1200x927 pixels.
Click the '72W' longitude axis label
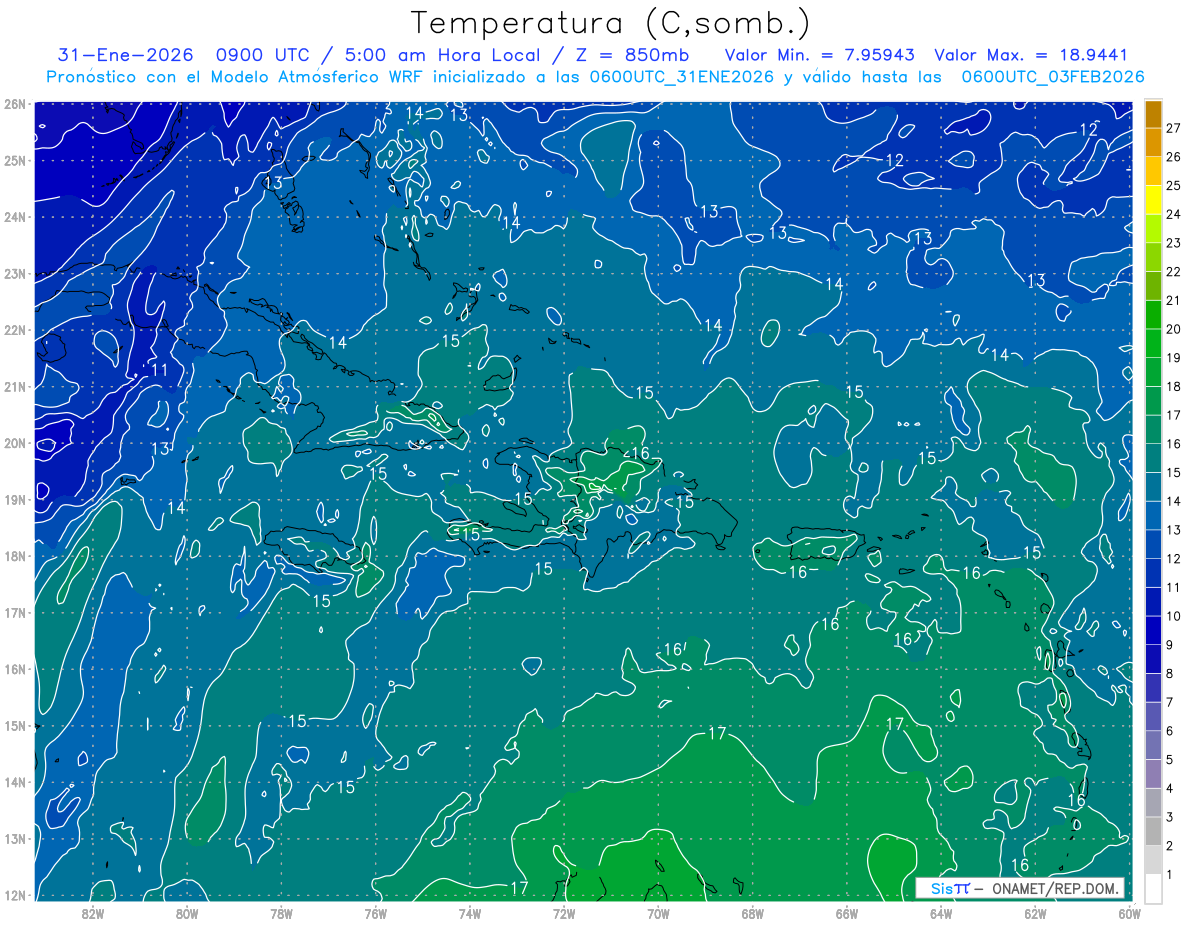click(563, 913)
